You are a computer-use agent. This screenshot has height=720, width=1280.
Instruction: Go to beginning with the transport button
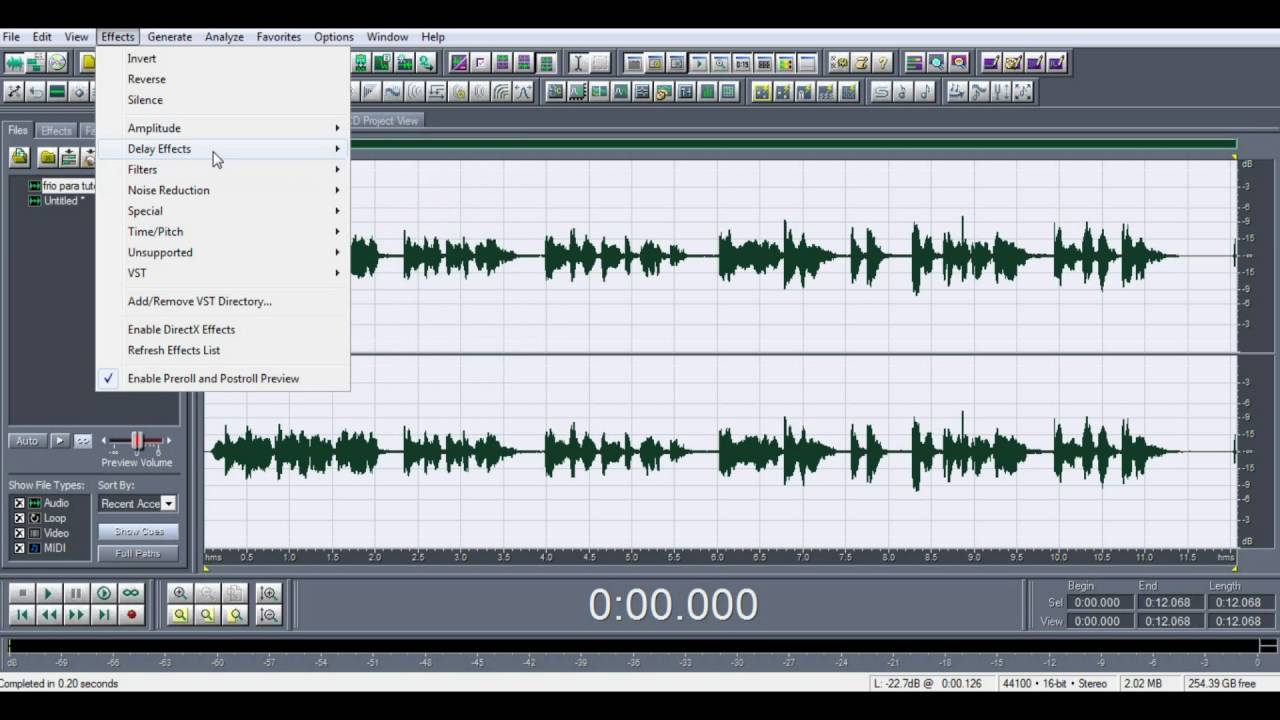pos(21,615)
